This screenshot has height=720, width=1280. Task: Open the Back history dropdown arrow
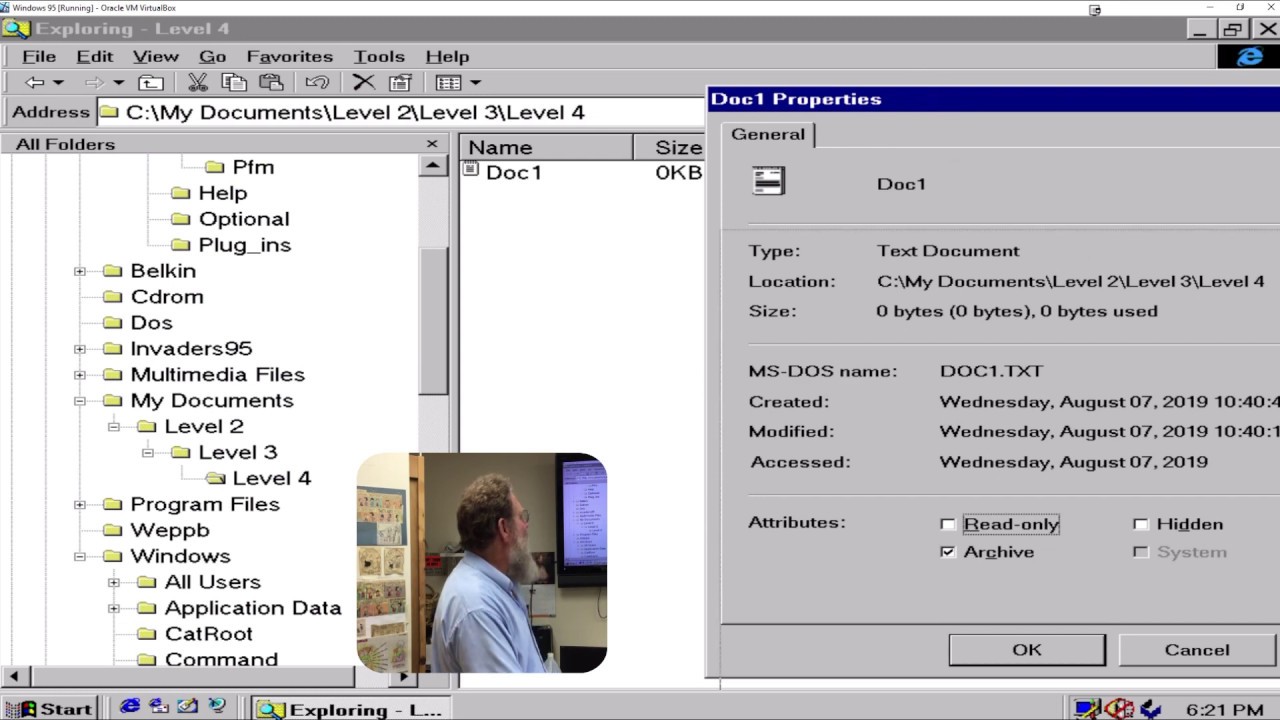tap(58, 83)
